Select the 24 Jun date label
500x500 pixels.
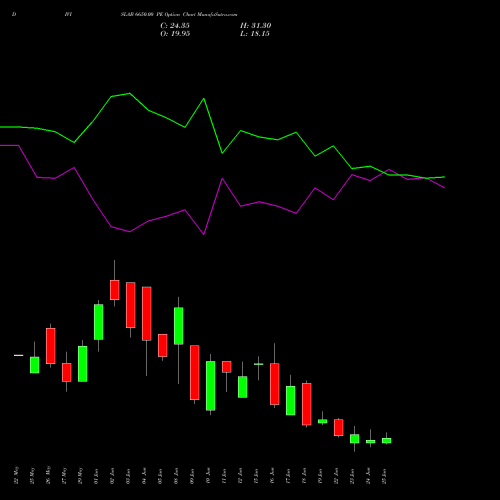(368, 476)
